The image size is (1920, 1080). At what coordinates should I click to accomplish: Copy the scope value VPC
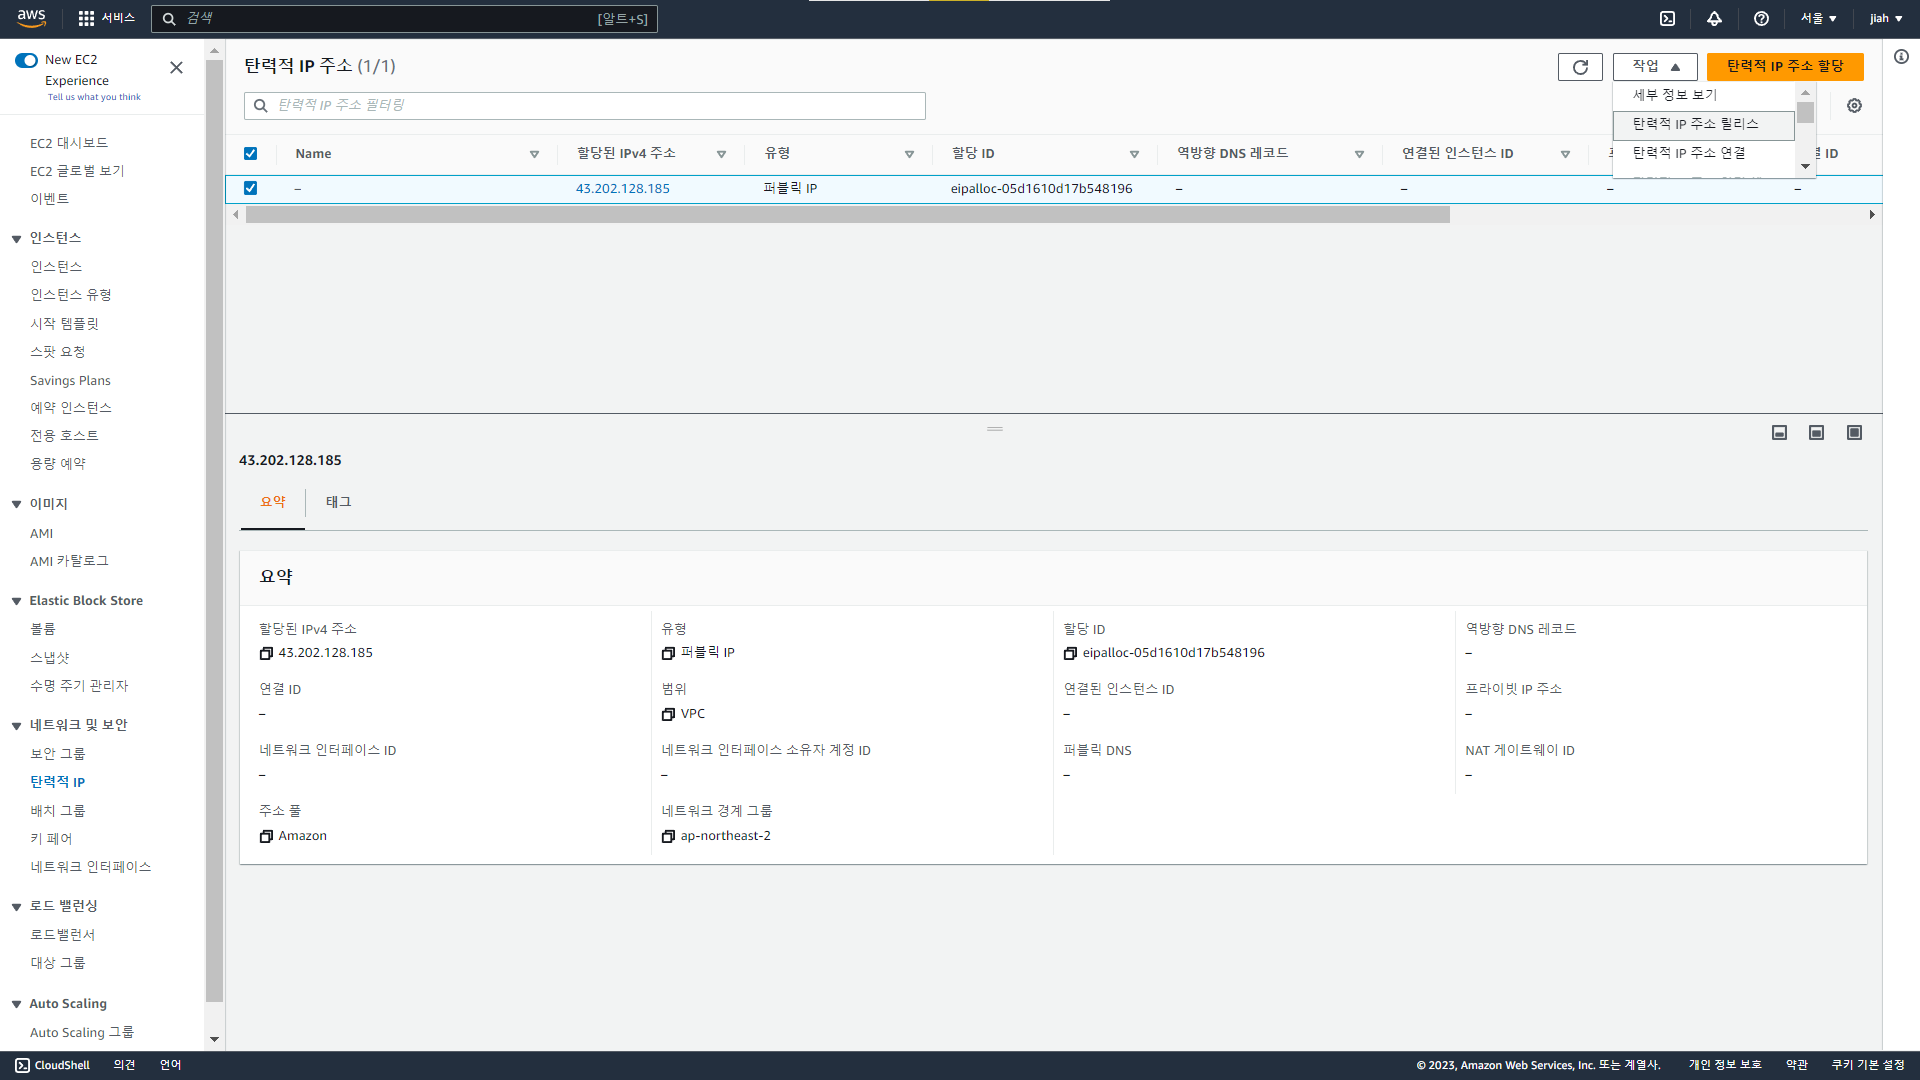pos(668,714)
